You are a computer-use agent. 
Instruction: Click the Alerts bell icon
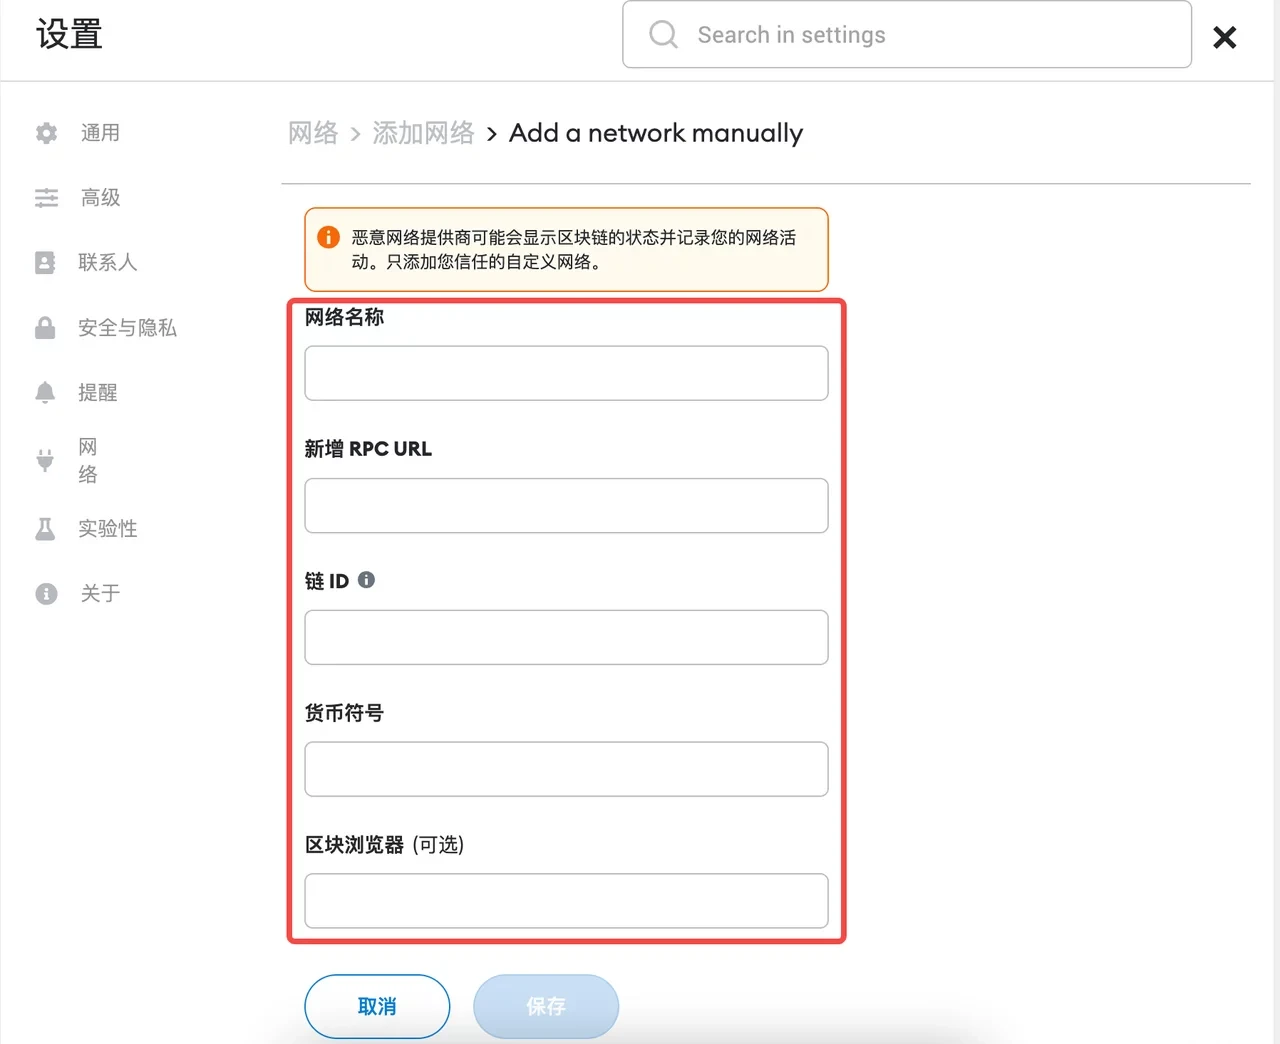45,393
